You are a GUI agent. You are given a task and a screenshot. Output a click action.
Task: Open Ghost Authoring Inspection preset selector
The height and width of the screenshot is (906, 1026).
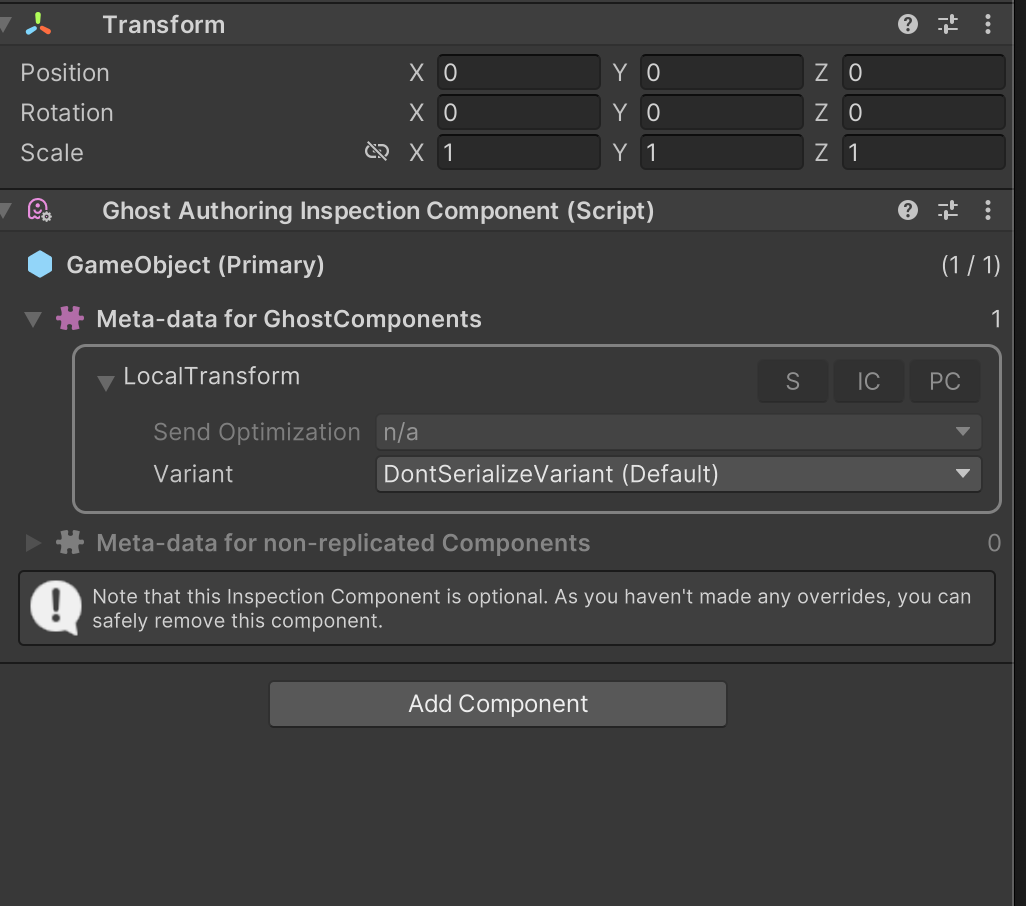(x=947, y=210)
